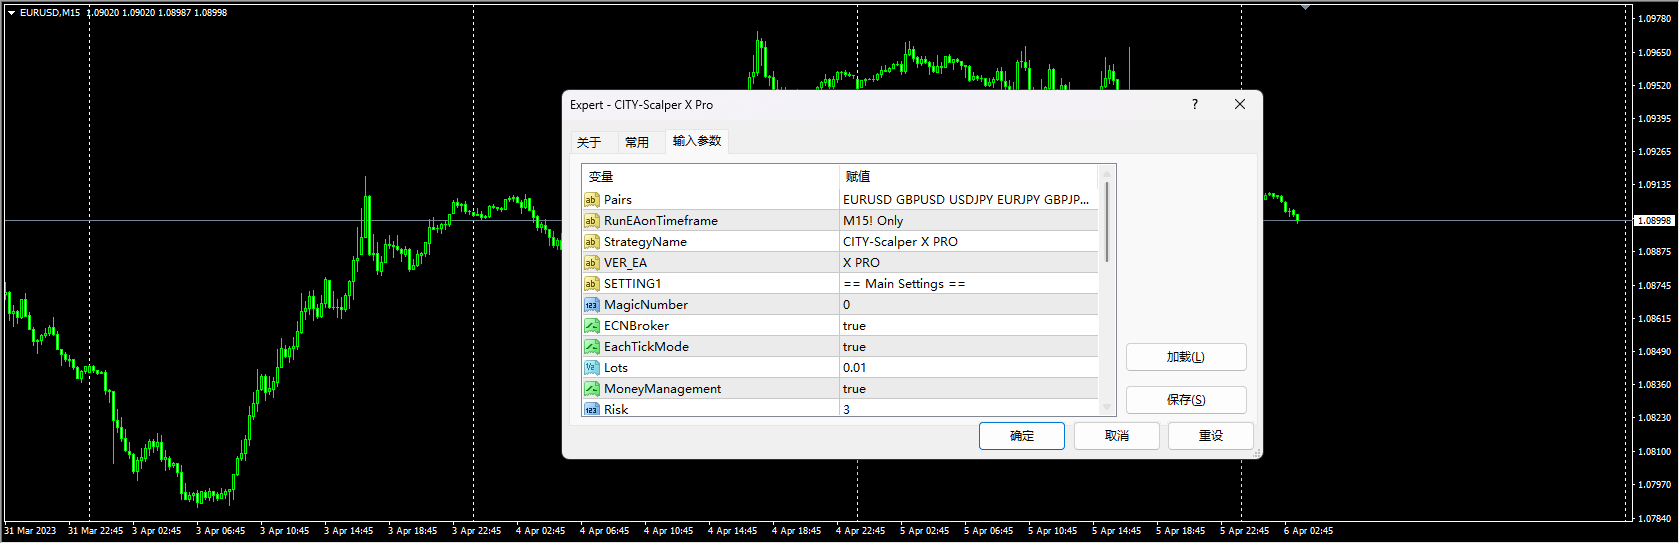This screenshot has height=544, width=1680.
Task: Click the chart shift marker triangle at top
Action: (1305, 7)
